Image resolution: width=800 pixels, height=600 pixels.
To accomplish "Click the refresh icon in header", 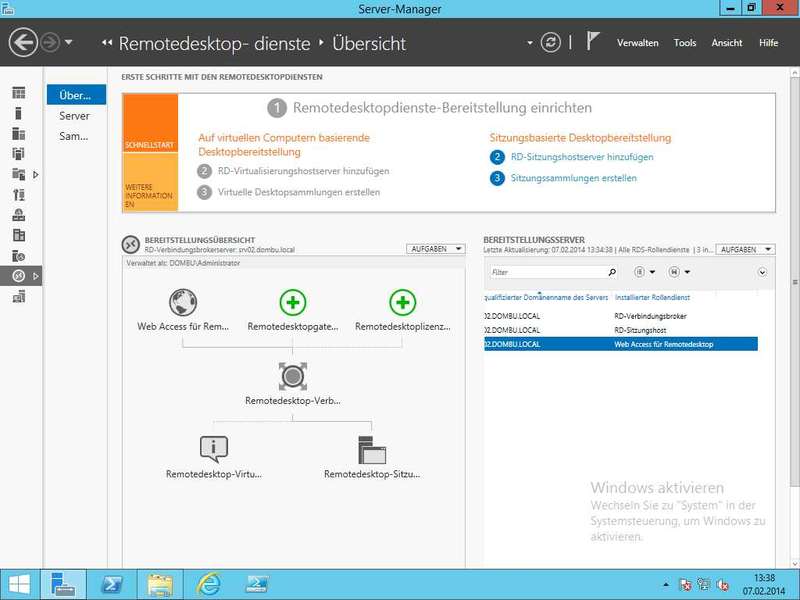I will pos(550,43).
